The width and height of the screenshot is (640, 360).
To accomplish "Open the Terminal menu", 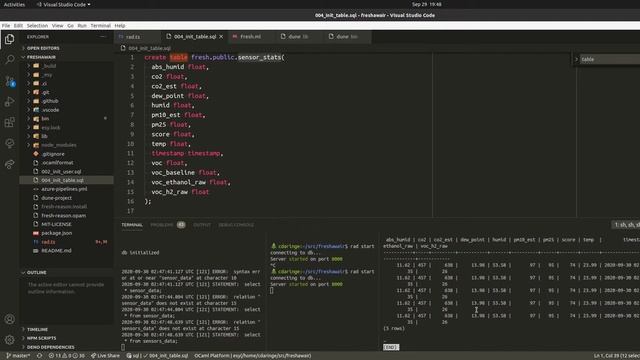I will (100, 25).
